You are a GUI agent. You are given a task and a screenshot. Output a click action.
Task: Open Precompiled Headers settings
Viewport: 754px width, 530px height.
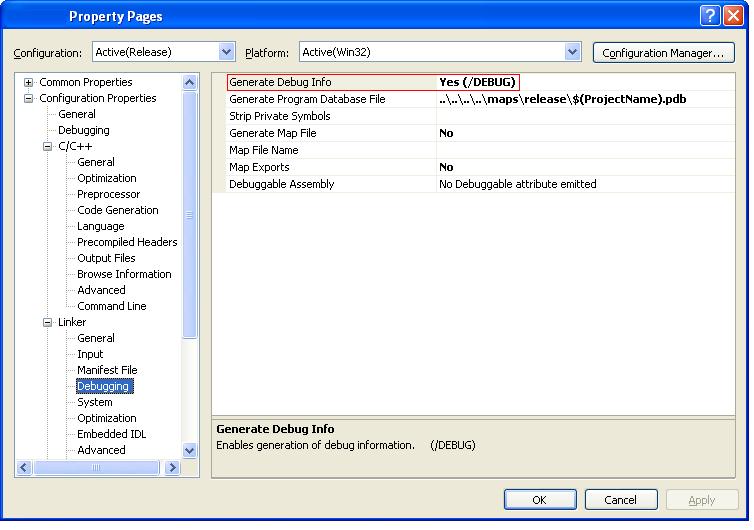click(x=127, y=242)
